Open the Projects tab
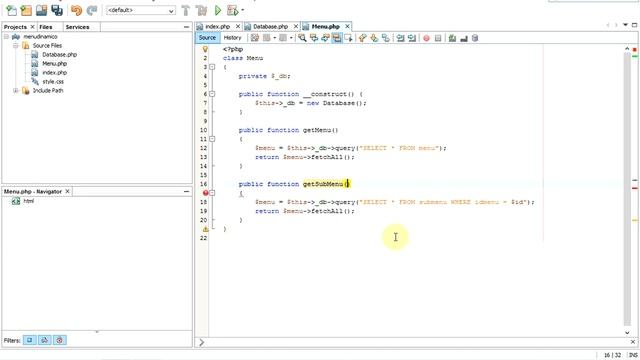Image resolution: width=640 pixels, height=360 pixels. pyautogui.click(x=15, y=27)
